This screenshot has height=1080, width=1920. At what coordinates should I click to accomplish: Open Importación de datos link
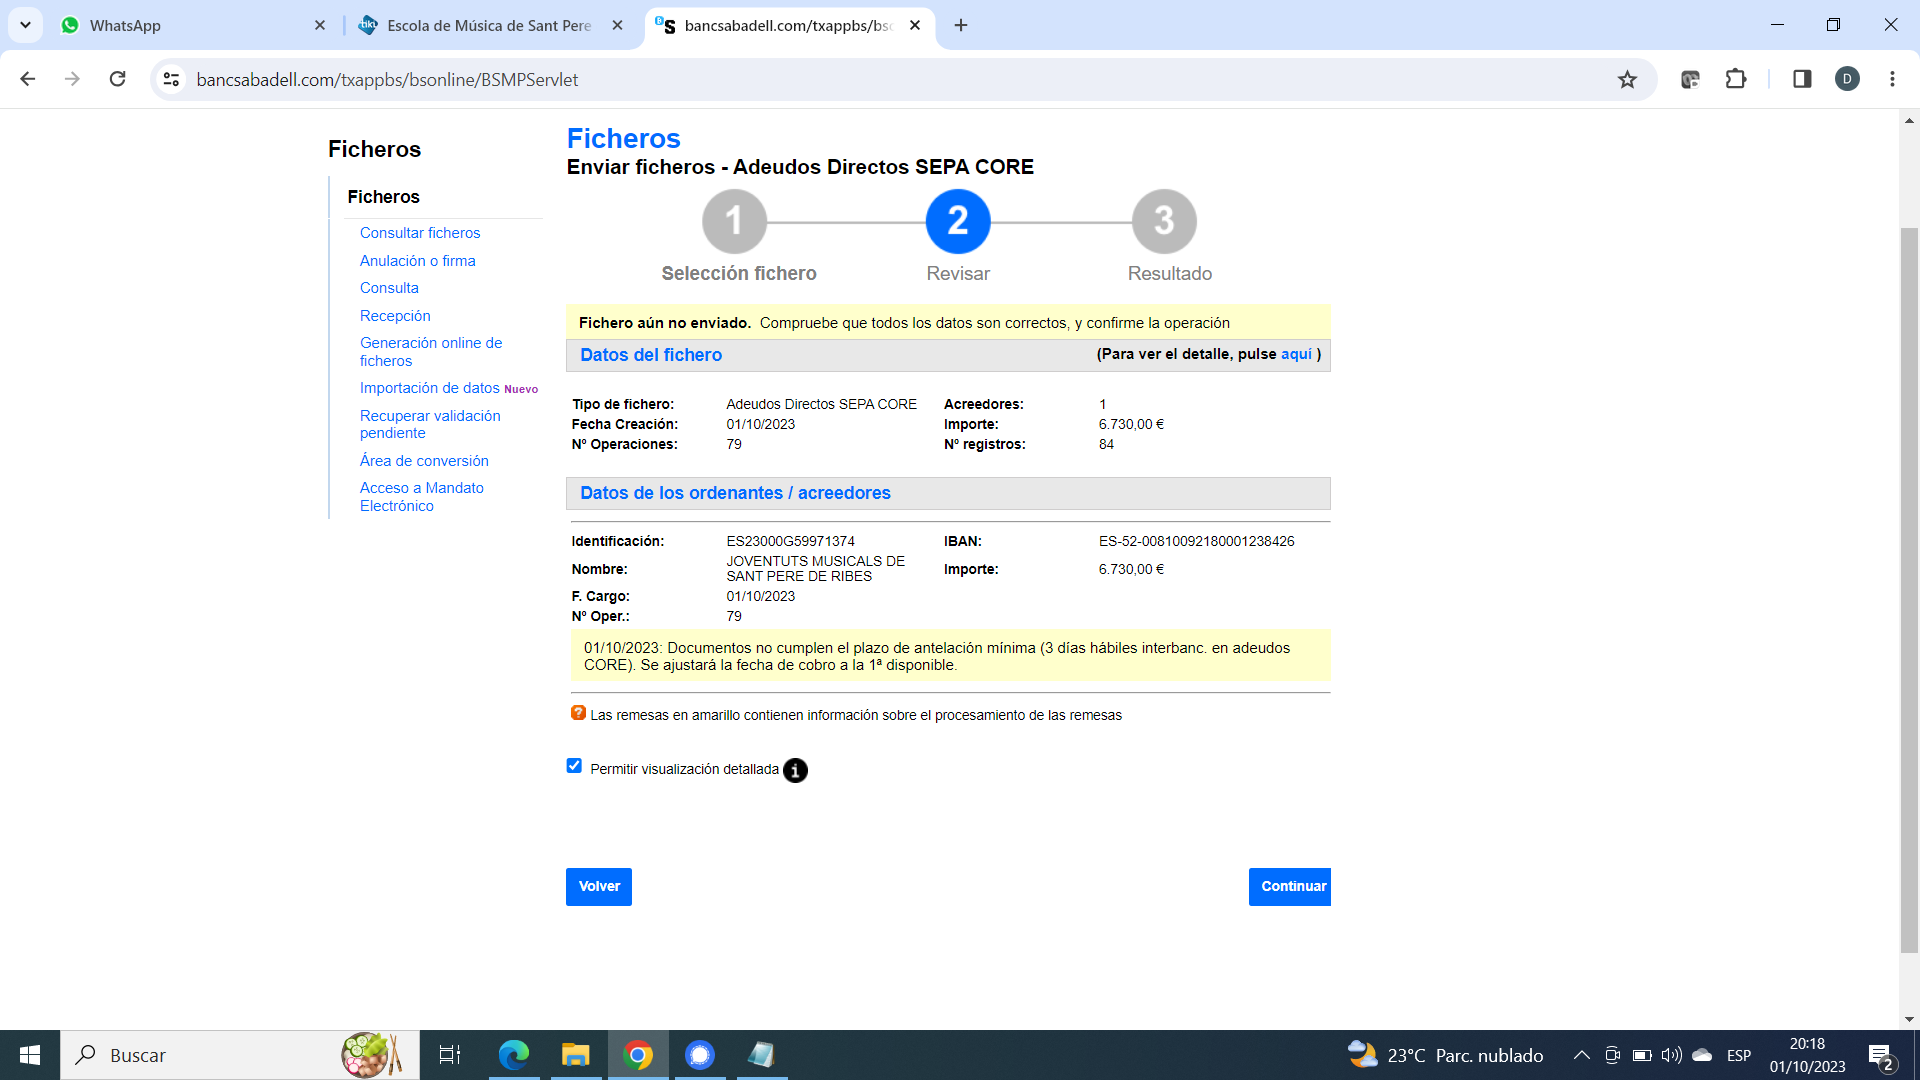[430, 388]
